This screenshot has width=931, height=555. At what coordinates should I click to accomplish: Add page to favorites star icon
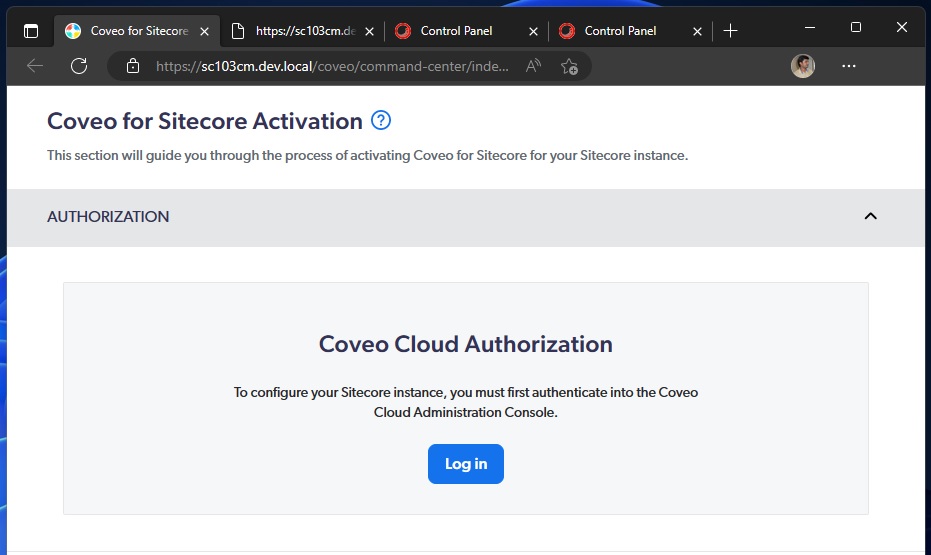(x=569, y=66)
